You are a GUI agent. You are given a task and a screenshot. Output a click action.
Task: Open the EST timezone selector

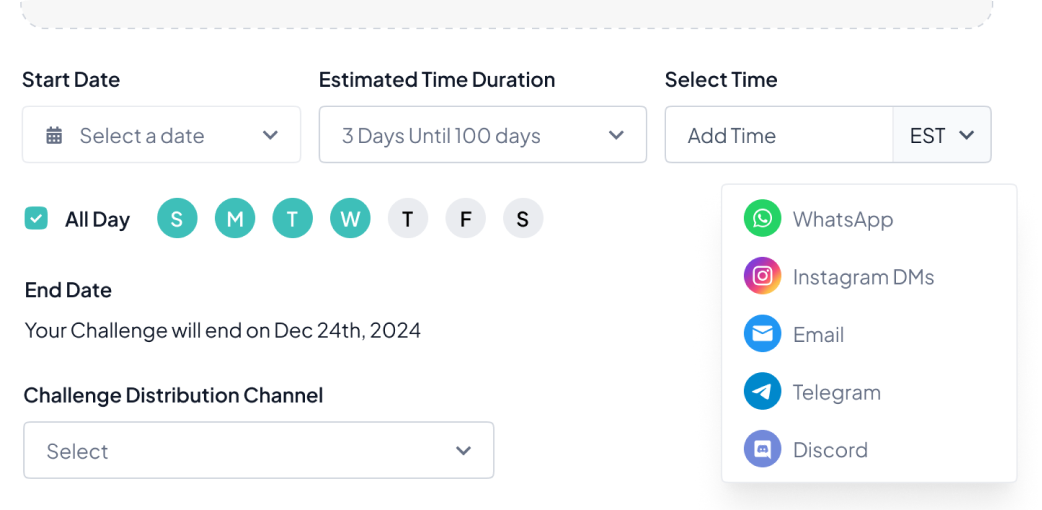941,135
